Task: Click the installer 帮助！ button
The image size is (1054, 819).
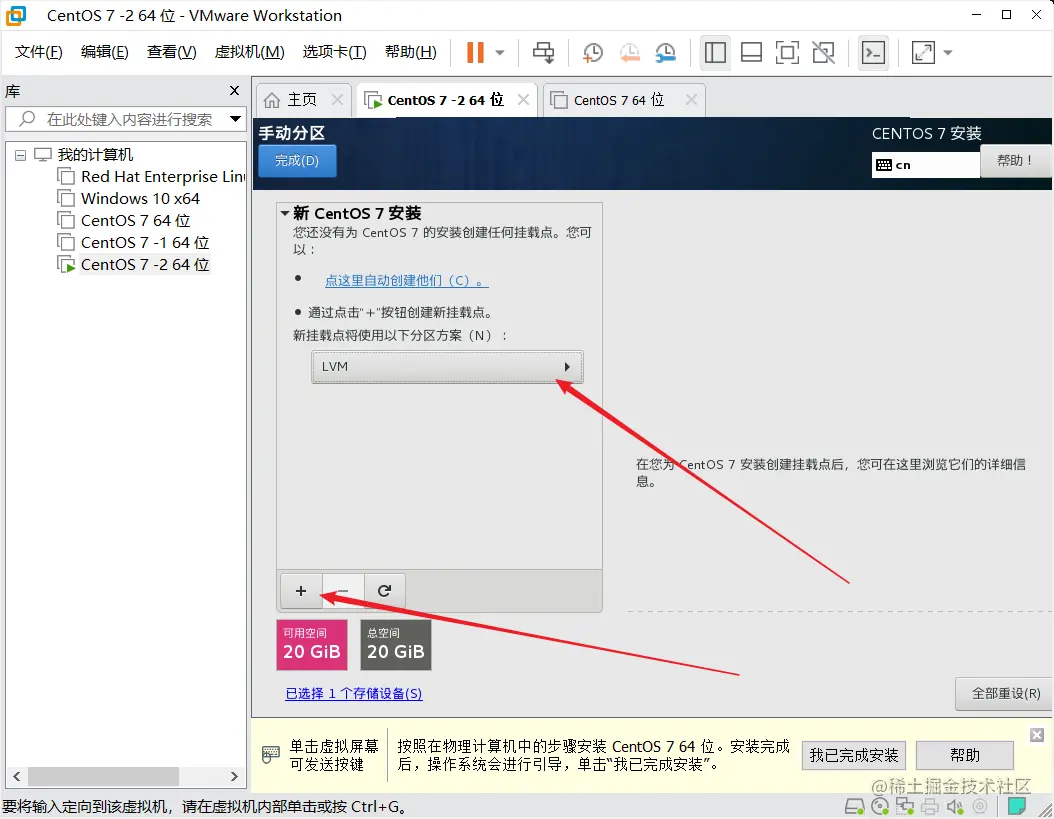Action: point(1015,161)
